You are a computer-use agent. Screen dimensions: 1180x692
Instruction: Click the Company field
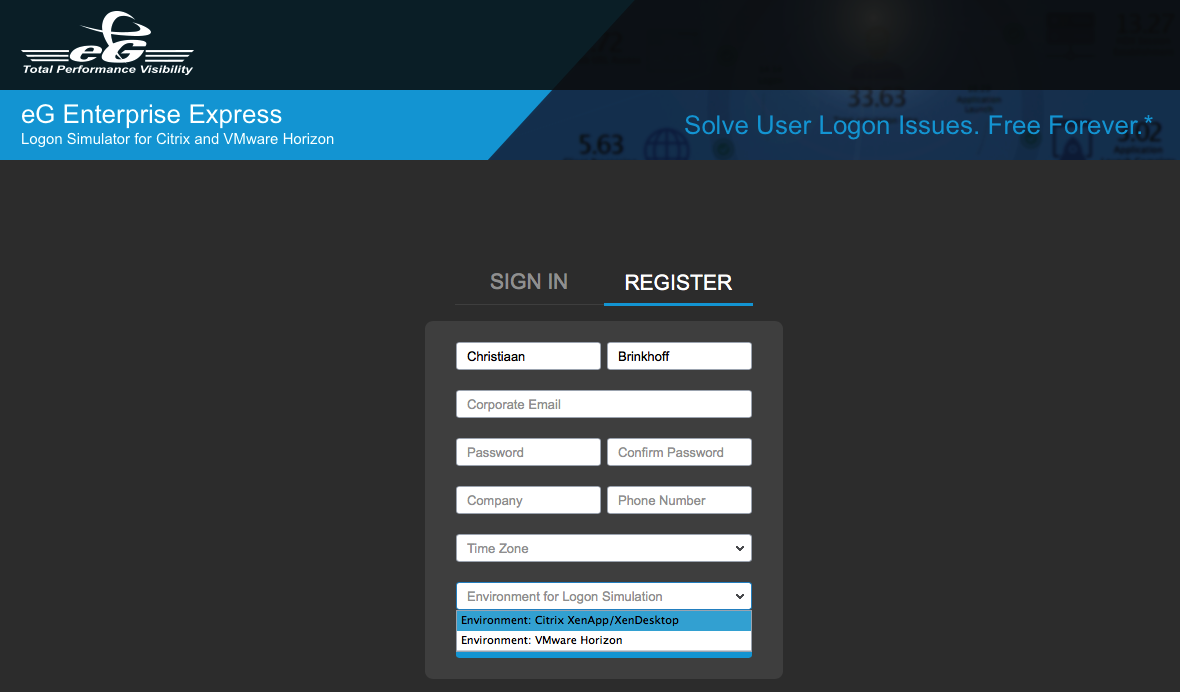pos(528,500)
